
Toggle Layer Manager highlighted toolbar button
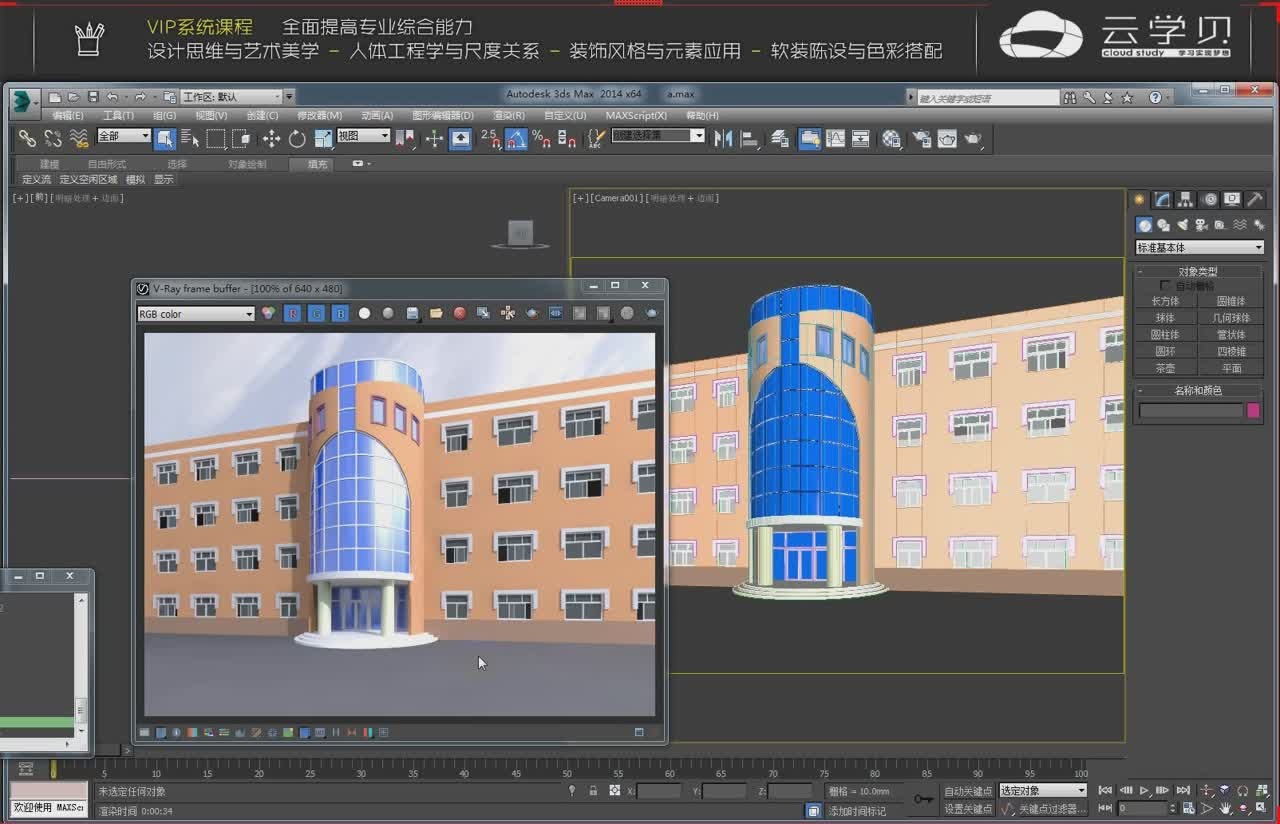tap(810, 139)
